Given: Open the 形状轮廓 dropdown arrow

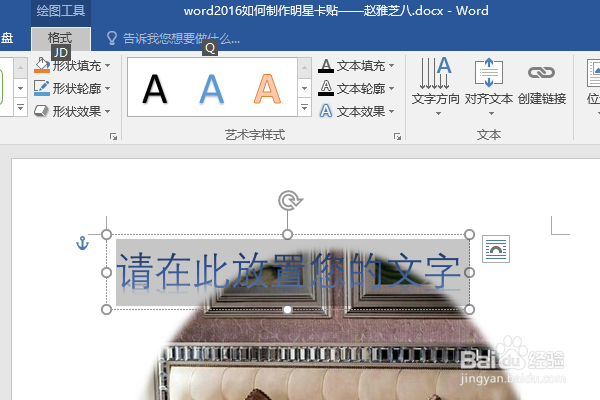Looking at the screenshot, I should [108, 88].
